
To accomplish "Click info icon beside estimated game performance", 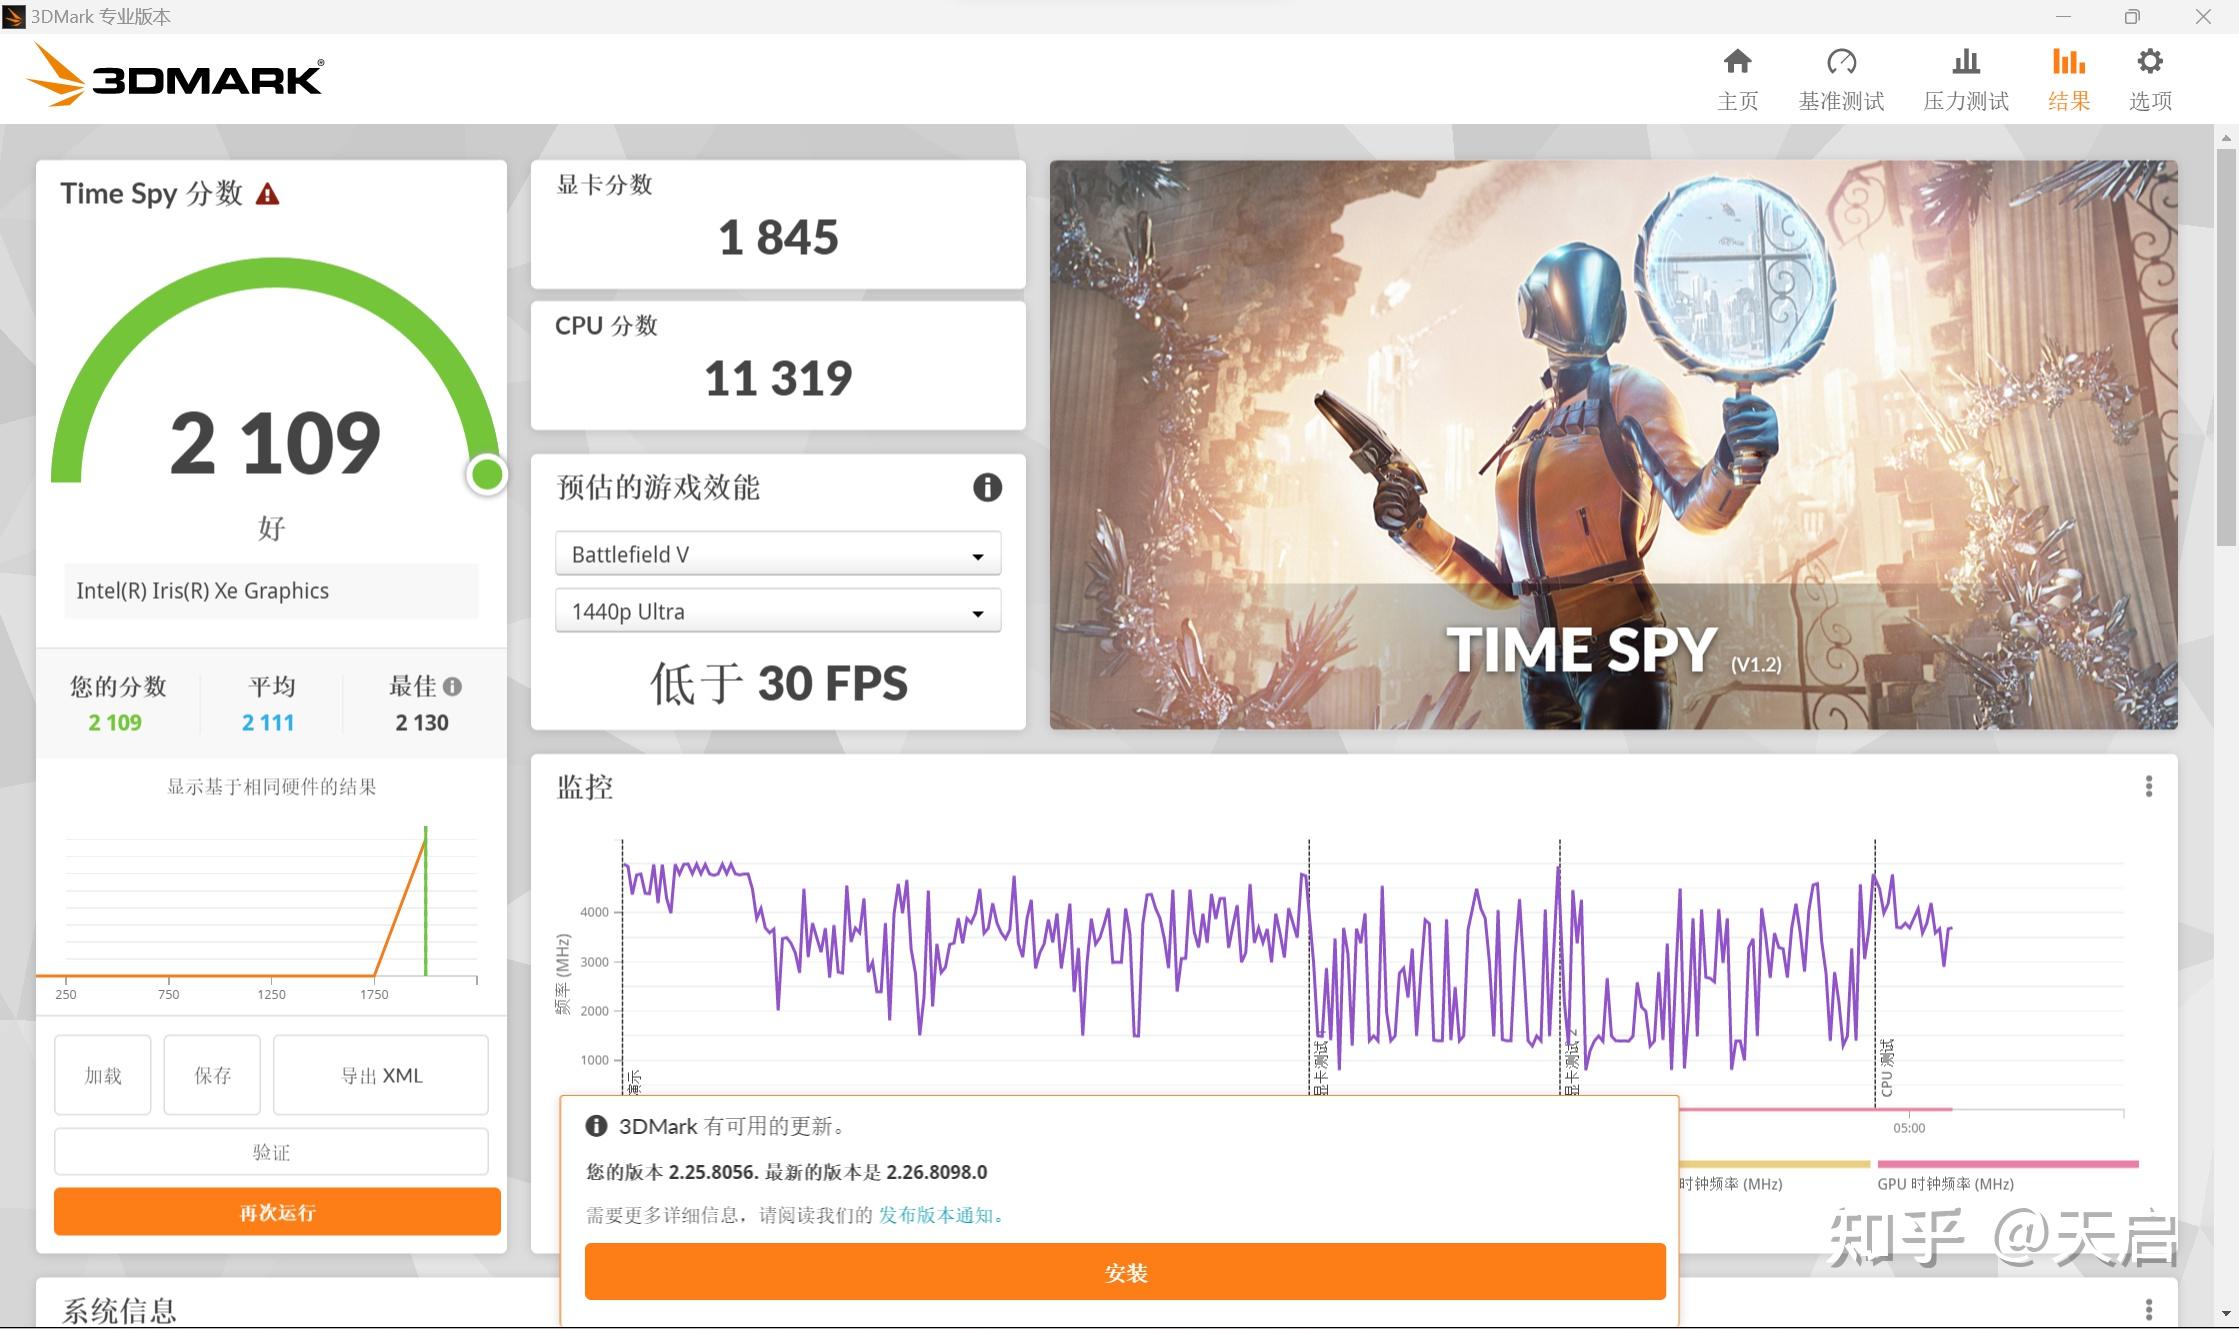I will click(x=987, y=487).
